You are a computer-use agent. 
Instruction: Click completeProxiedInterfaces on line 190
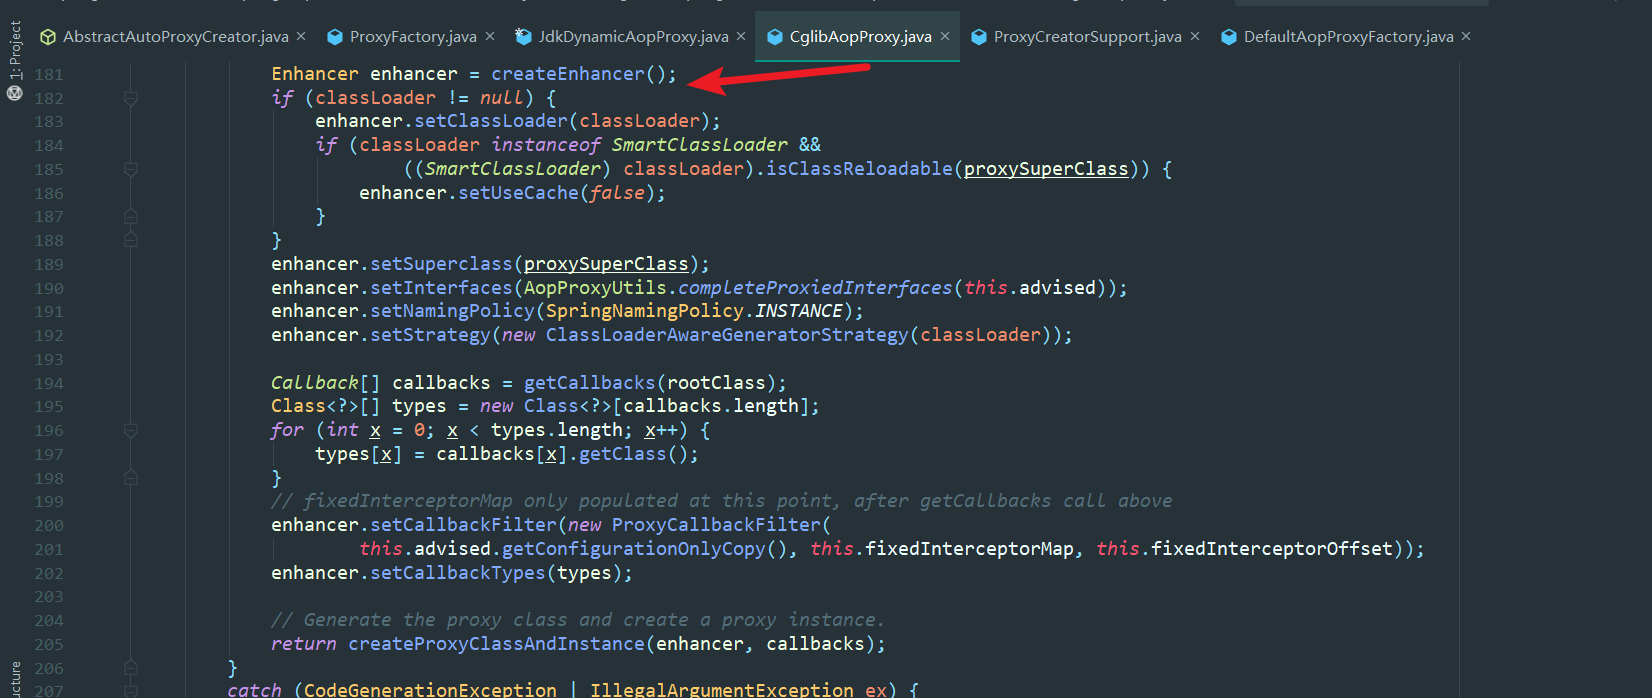click(x=815, y=288)
